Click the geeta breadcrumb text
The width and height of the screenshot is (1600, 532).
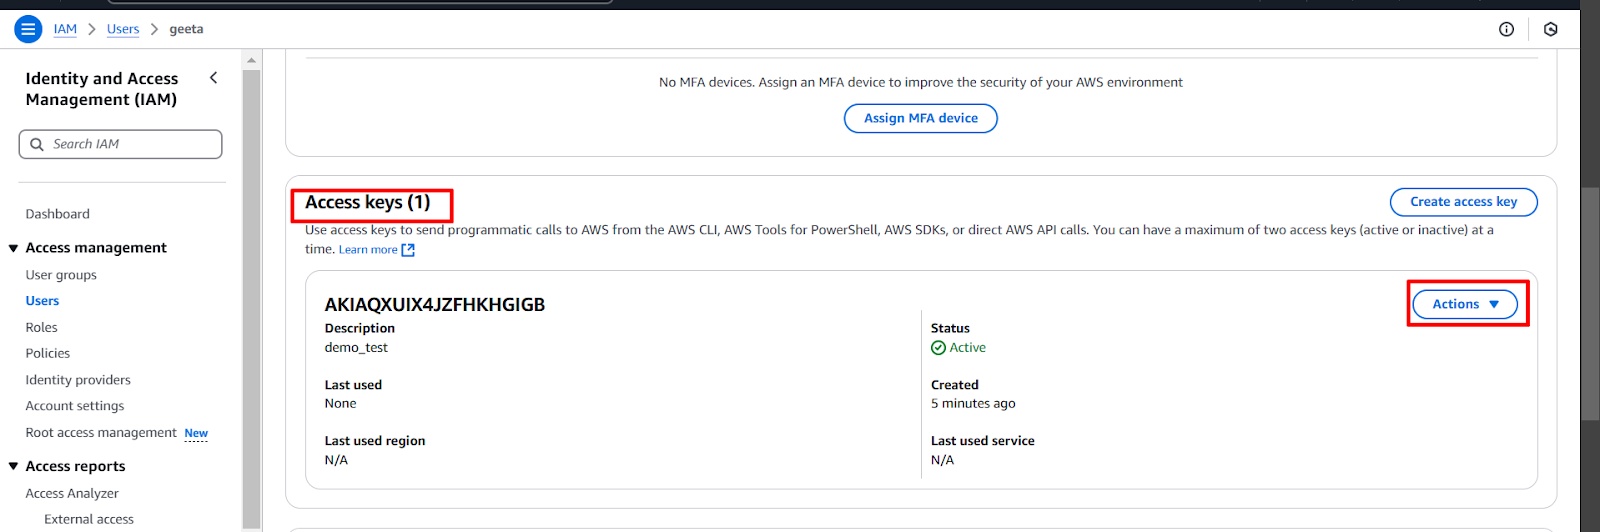point(186,29)
